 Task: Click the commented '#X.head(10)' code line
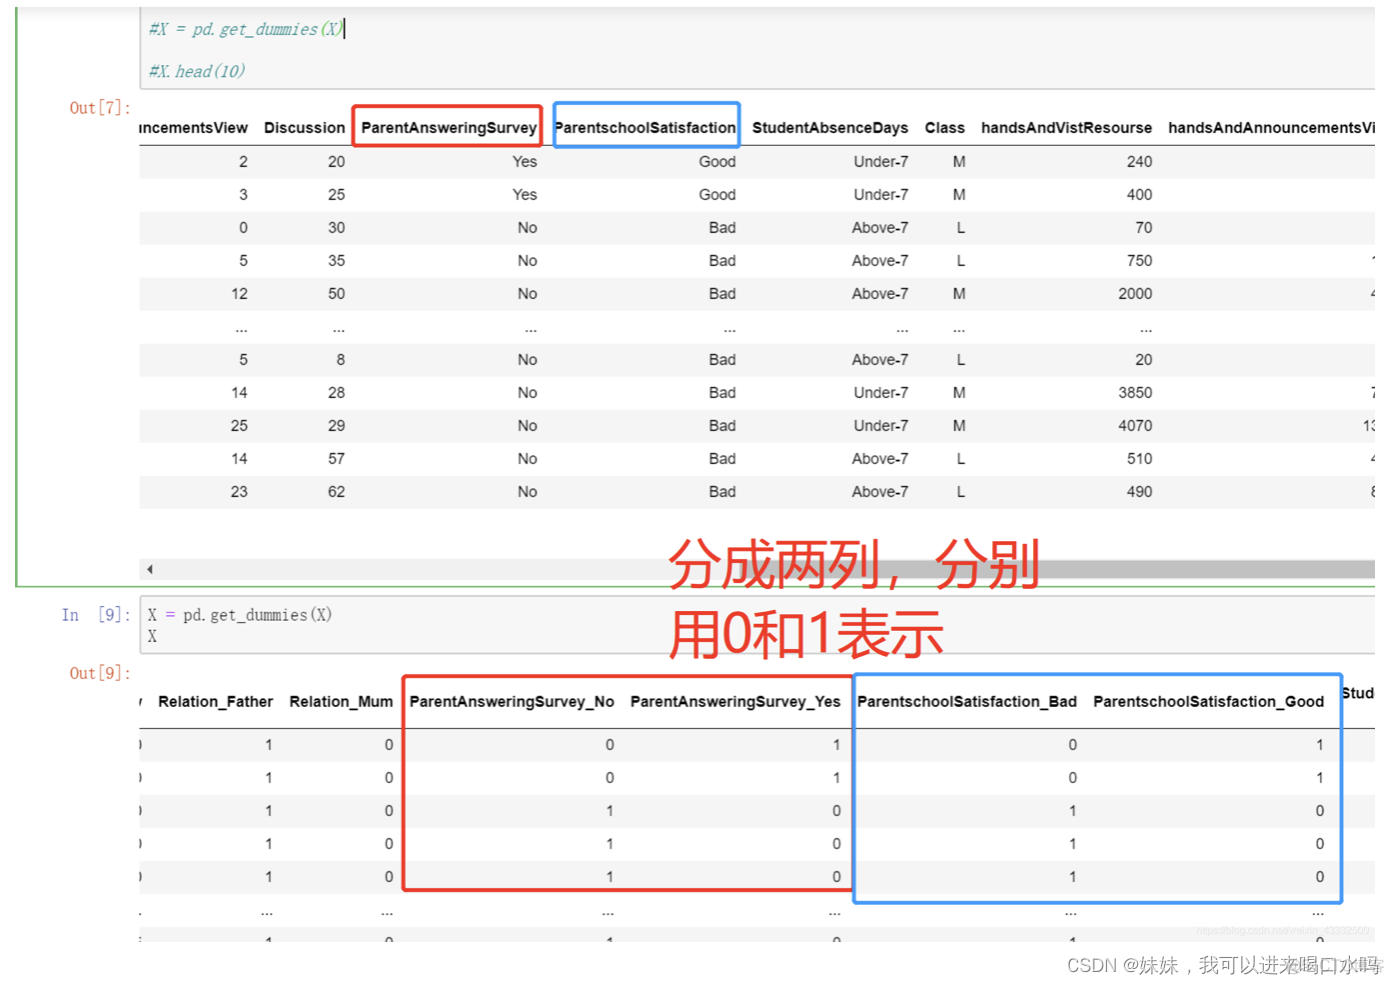[197, 71]
